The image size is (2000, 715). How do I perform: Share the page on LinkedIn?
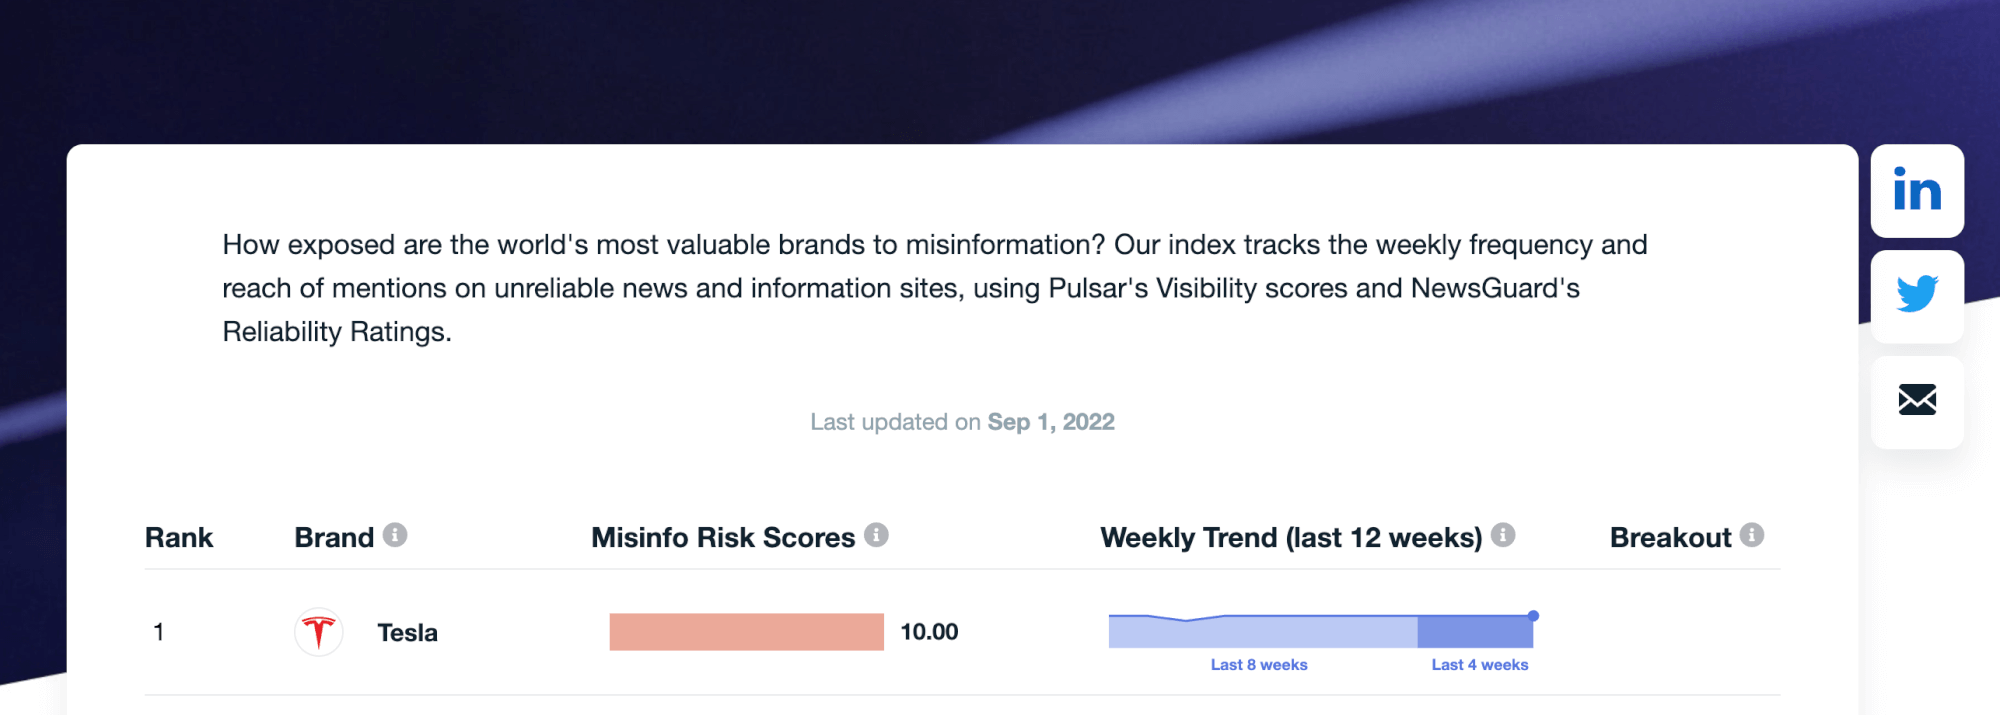1916,190
